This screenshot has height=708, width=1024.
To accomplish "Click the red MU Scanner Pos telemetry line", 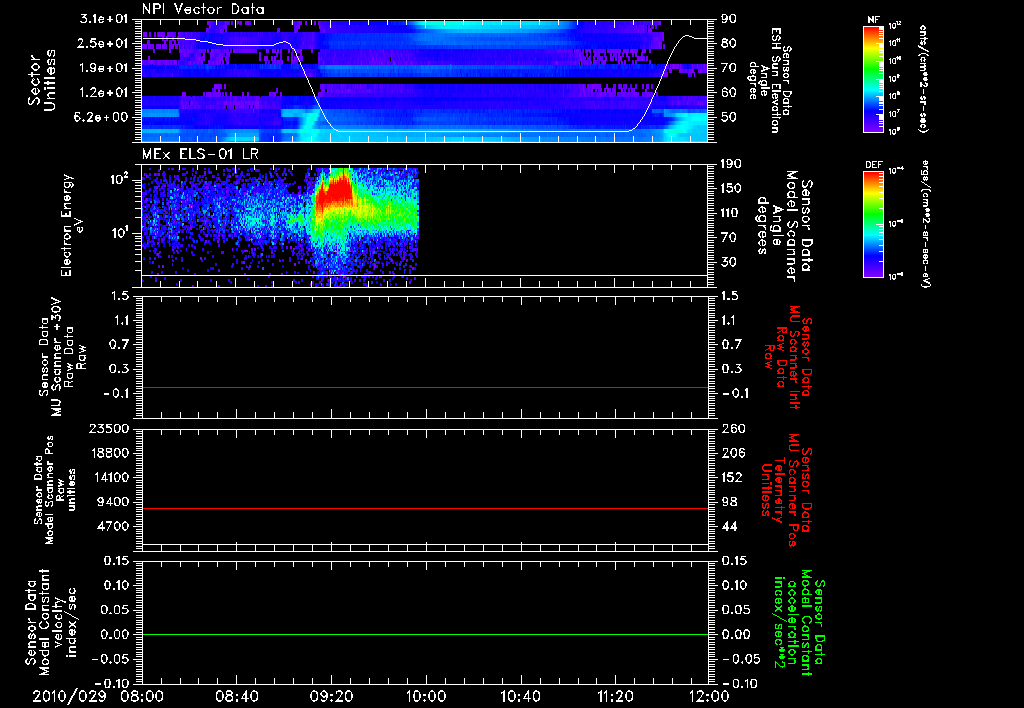I will click(x=424, y=508).
